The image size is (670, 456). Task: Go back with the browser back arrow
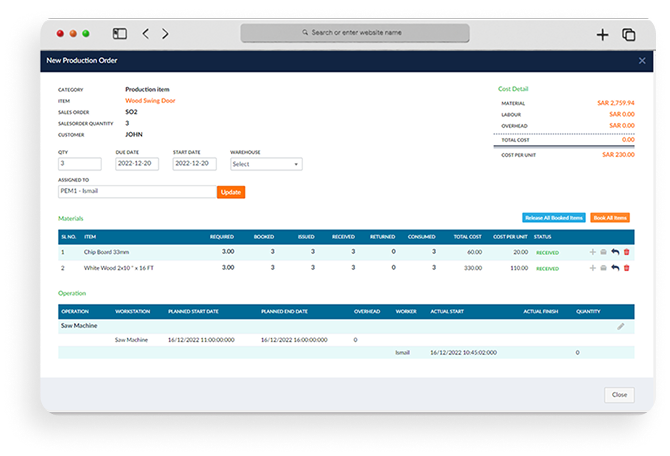tap(146, 33)
